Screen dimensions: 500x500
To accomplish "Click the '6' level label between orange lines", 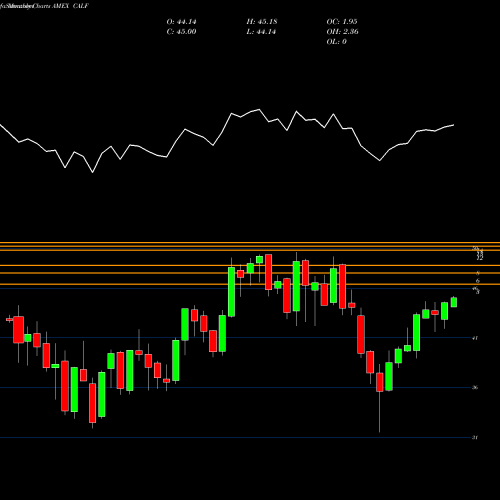I will pos(478,281).
